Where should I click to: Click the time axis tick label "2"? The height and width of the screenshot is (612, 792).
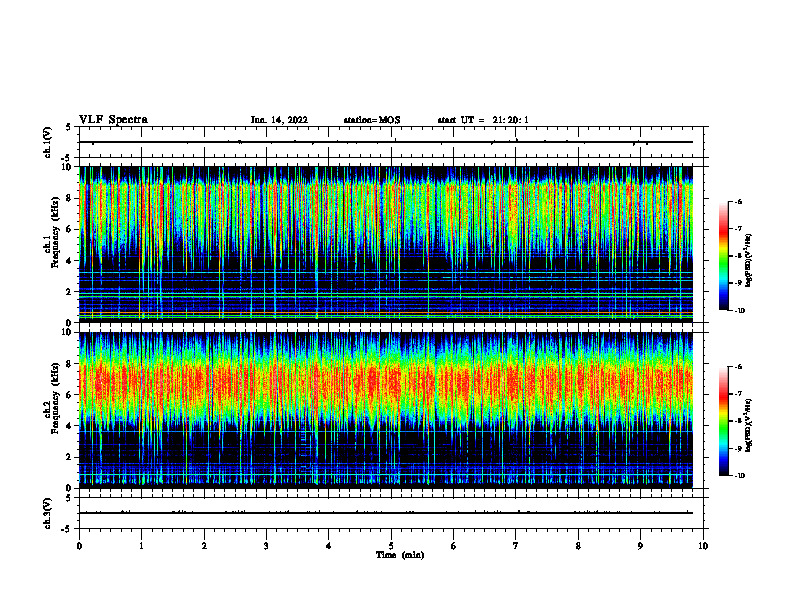coord(204,546)
